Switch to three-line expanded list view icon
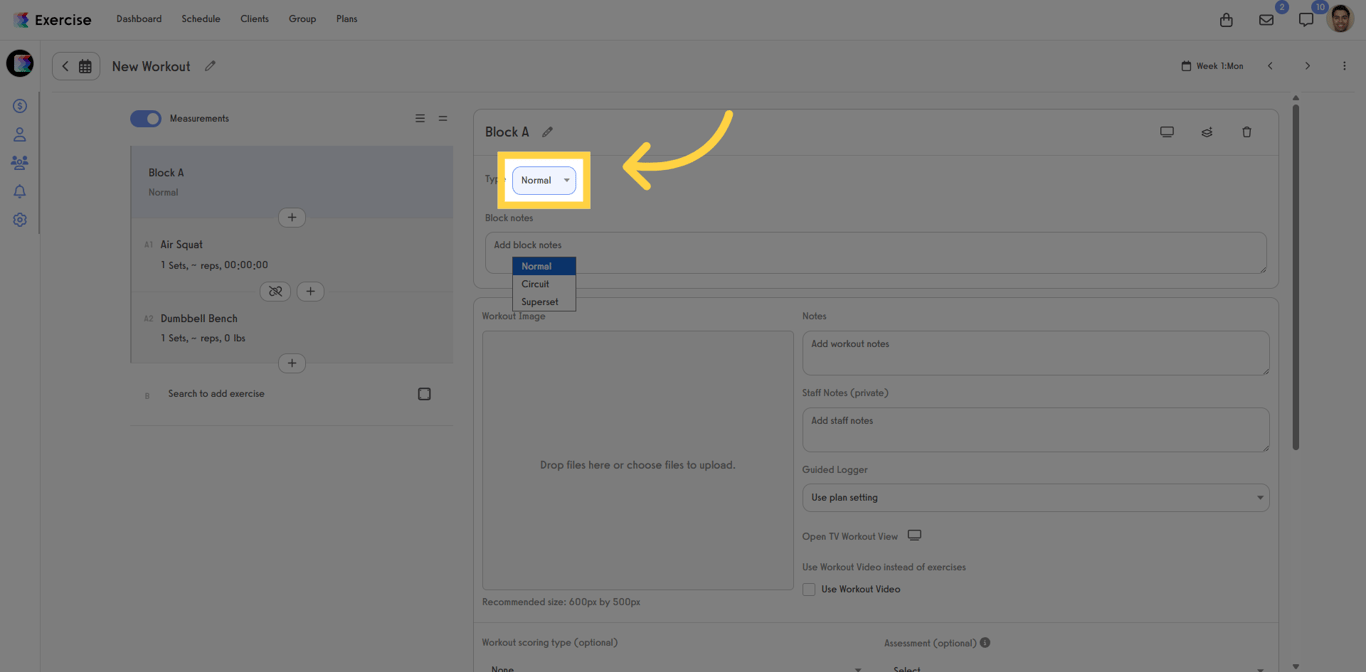Screen dimensions: 1366x672 420,118
